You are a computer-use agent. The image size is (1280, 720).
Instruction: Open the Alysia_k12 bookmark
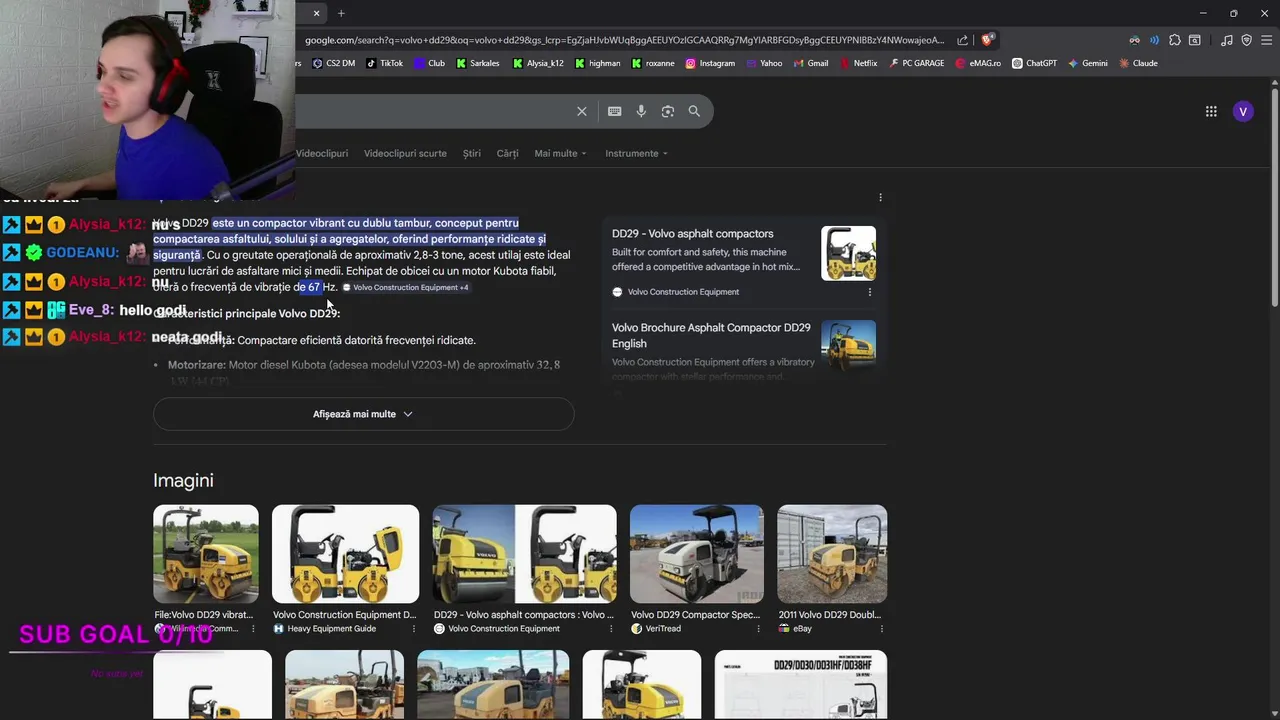tap(538, 63)
